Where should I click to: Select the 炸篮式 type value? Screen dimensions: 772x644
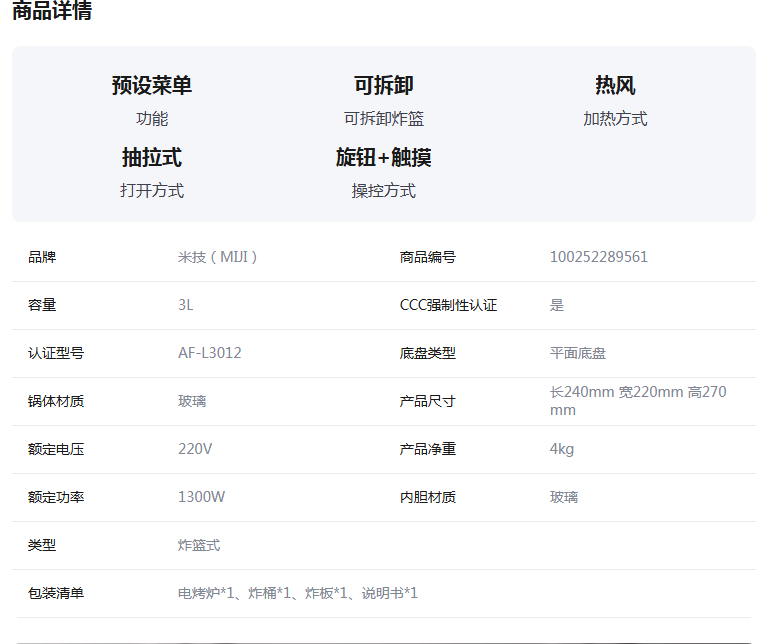[199, 545]
